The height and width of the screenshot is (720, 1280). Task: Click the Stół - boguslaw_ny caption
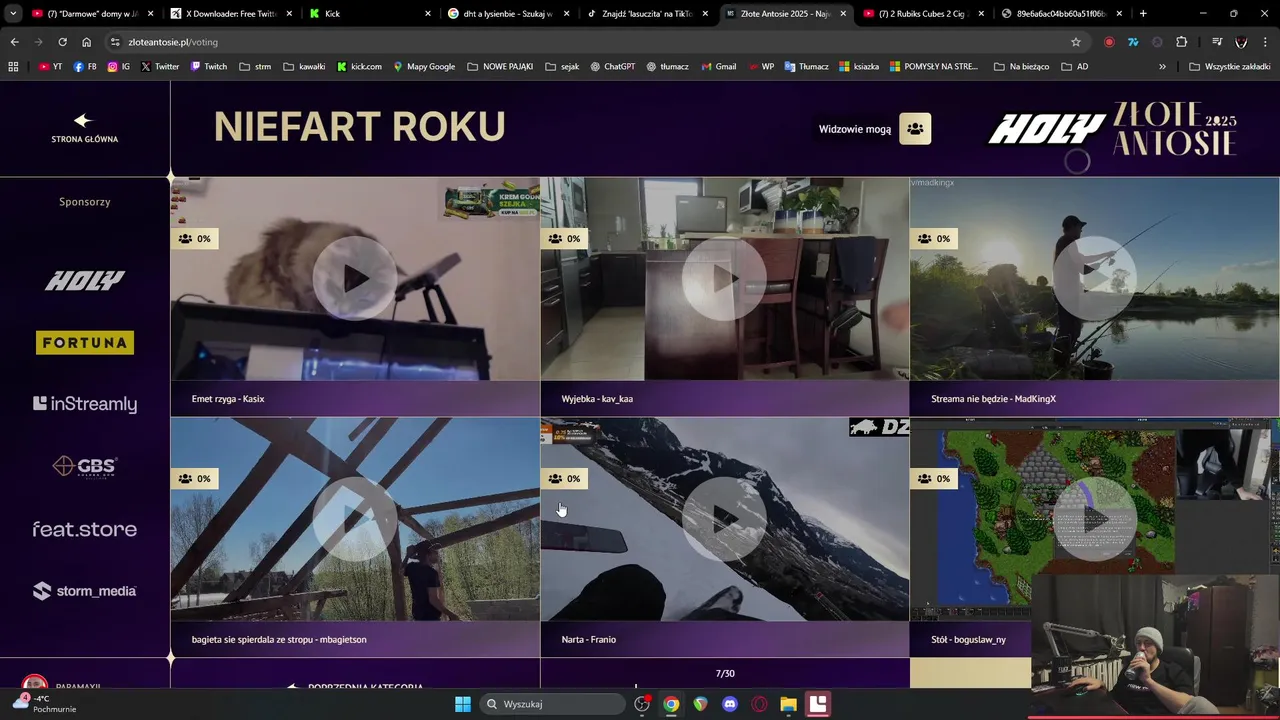pyautogui.click(x=968, y=639)
